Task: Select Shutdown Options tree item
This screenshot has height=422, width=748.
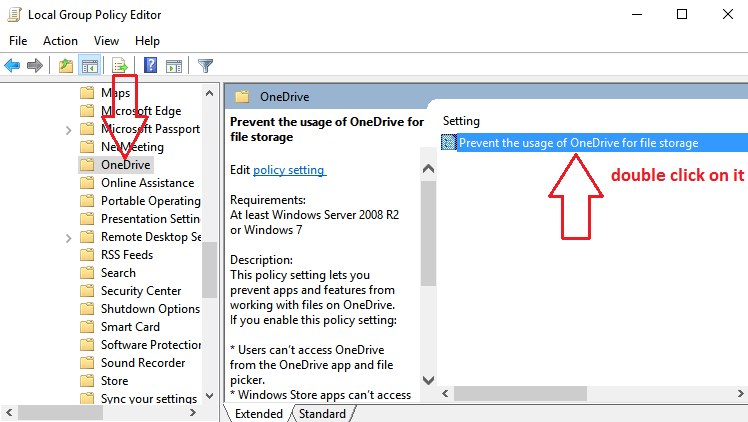Action: 150,309
